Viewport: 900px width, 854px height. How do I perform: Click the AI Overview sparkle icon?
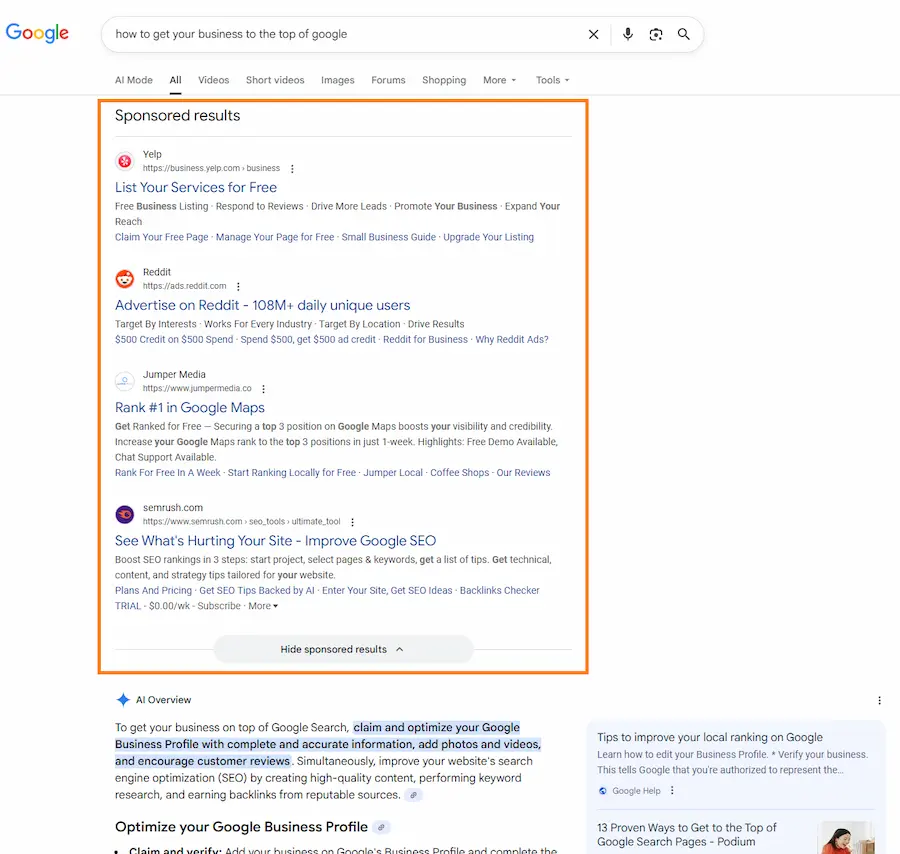123,699
